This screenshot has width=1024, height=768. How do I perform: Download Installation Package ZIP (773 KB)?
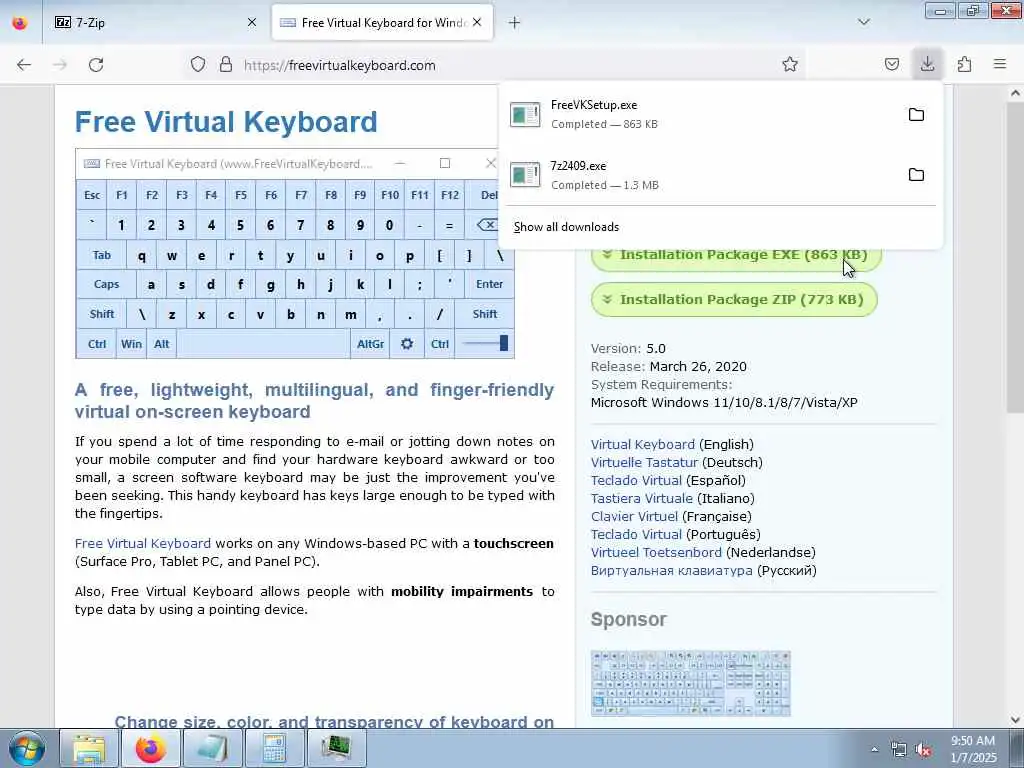[734, 299]
